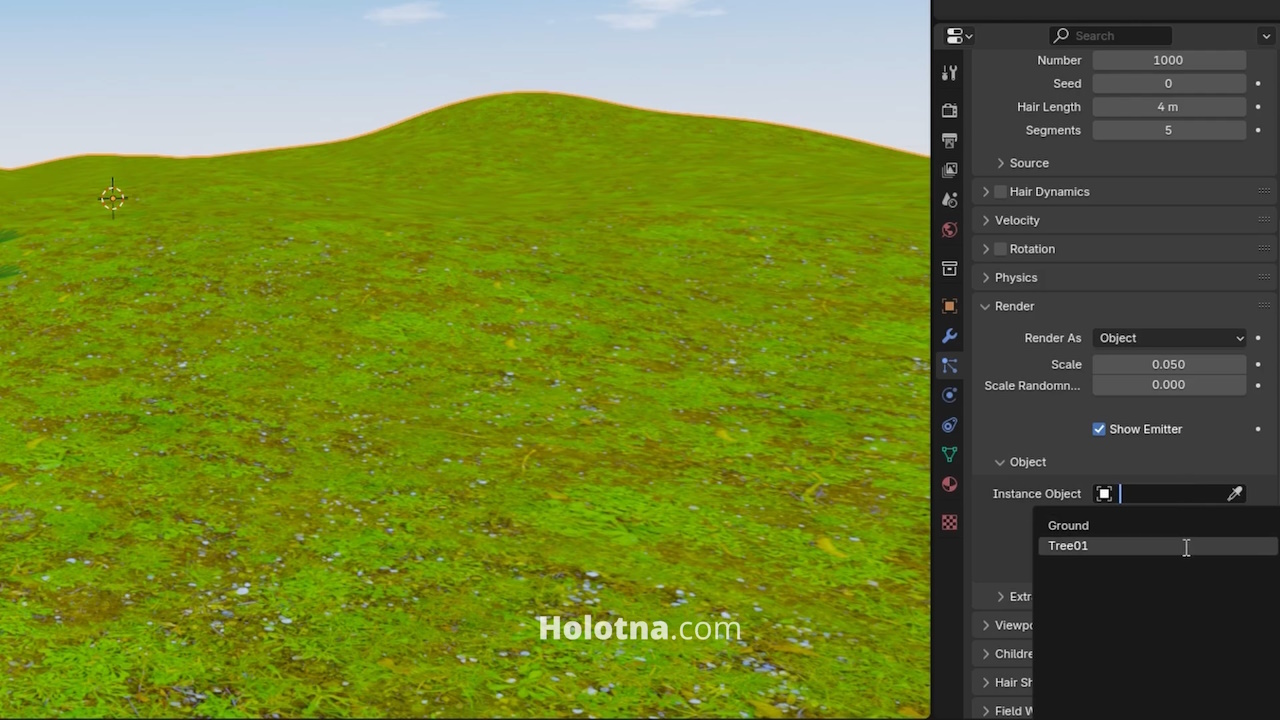Click drag handle of Rotation panel

click(x=1264, y=249)
